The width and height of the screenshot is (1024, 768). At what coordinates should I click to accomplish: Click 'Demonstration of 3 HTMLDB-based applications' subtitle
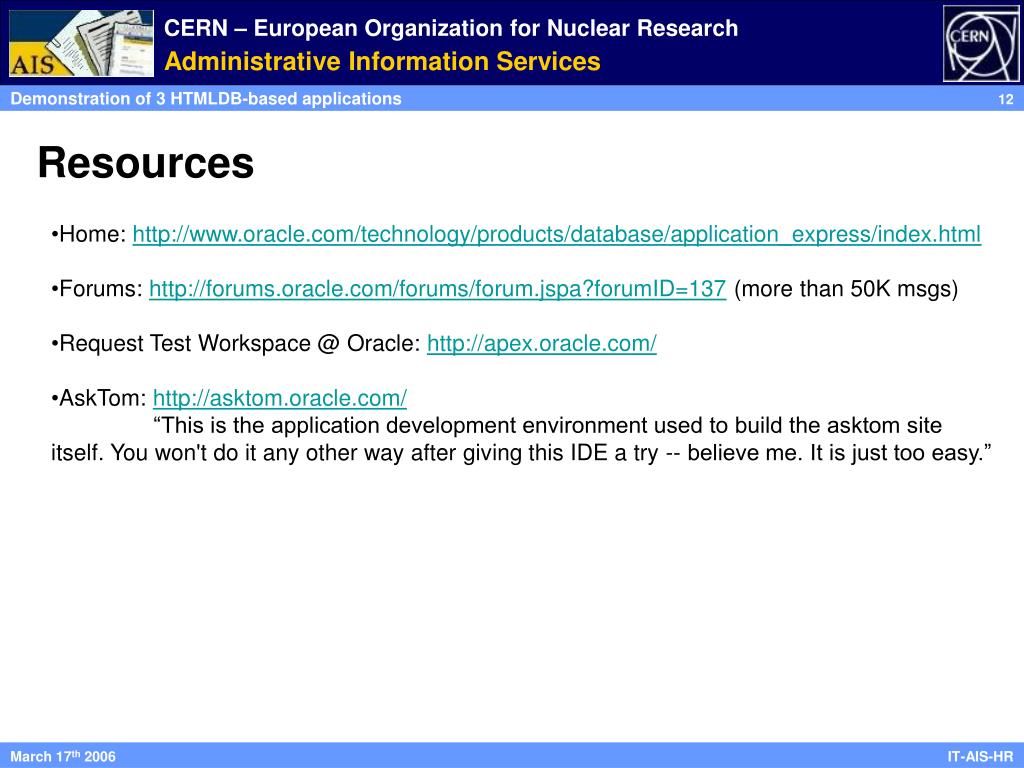pos(206,99)
